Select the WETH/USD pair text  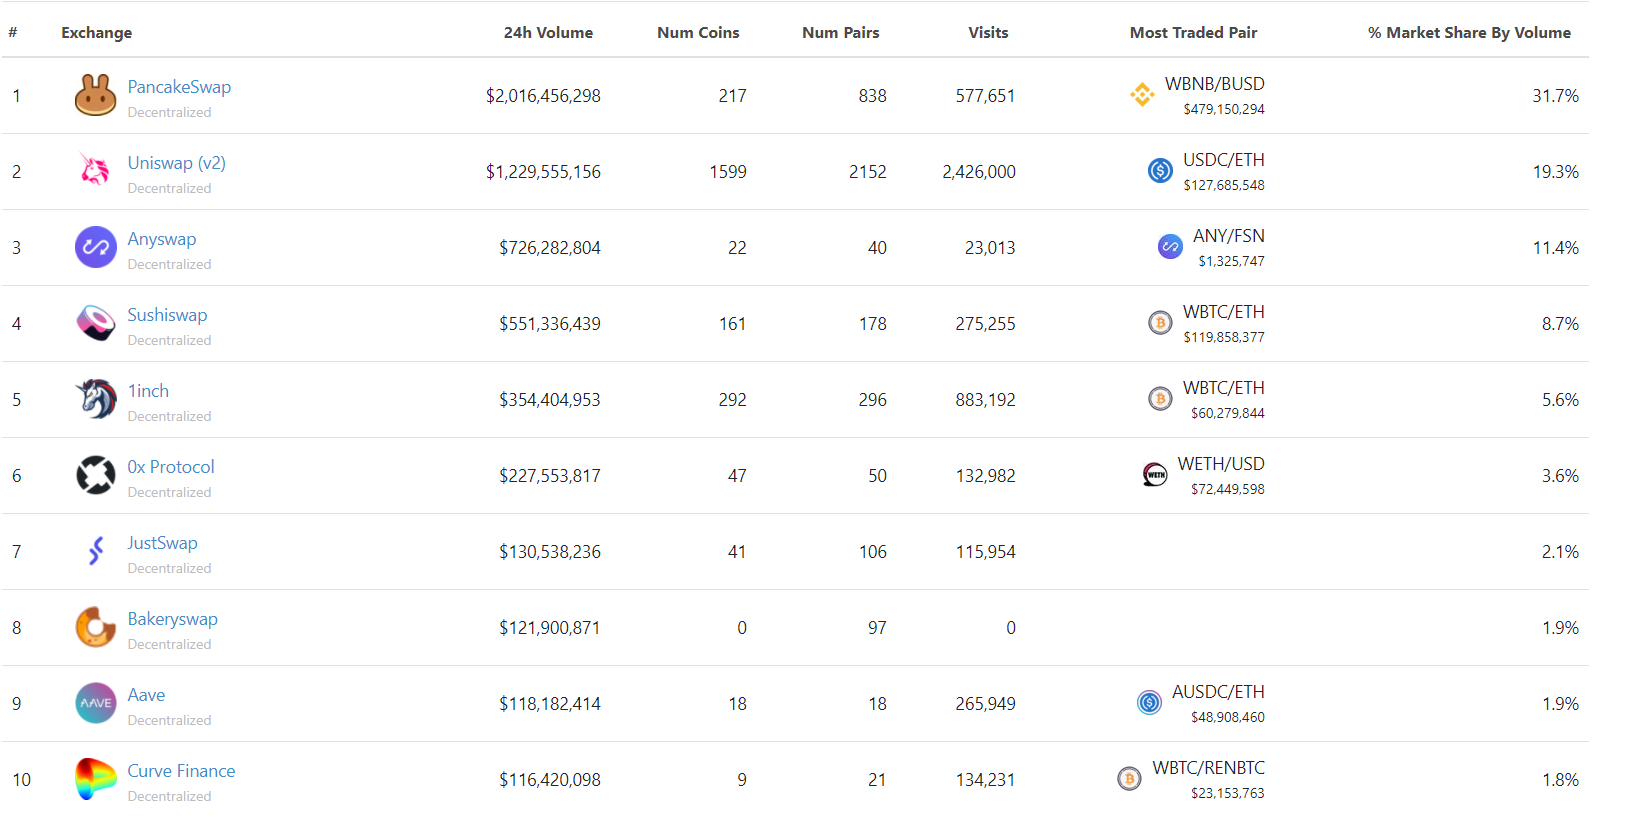[x=1221, y=464]
